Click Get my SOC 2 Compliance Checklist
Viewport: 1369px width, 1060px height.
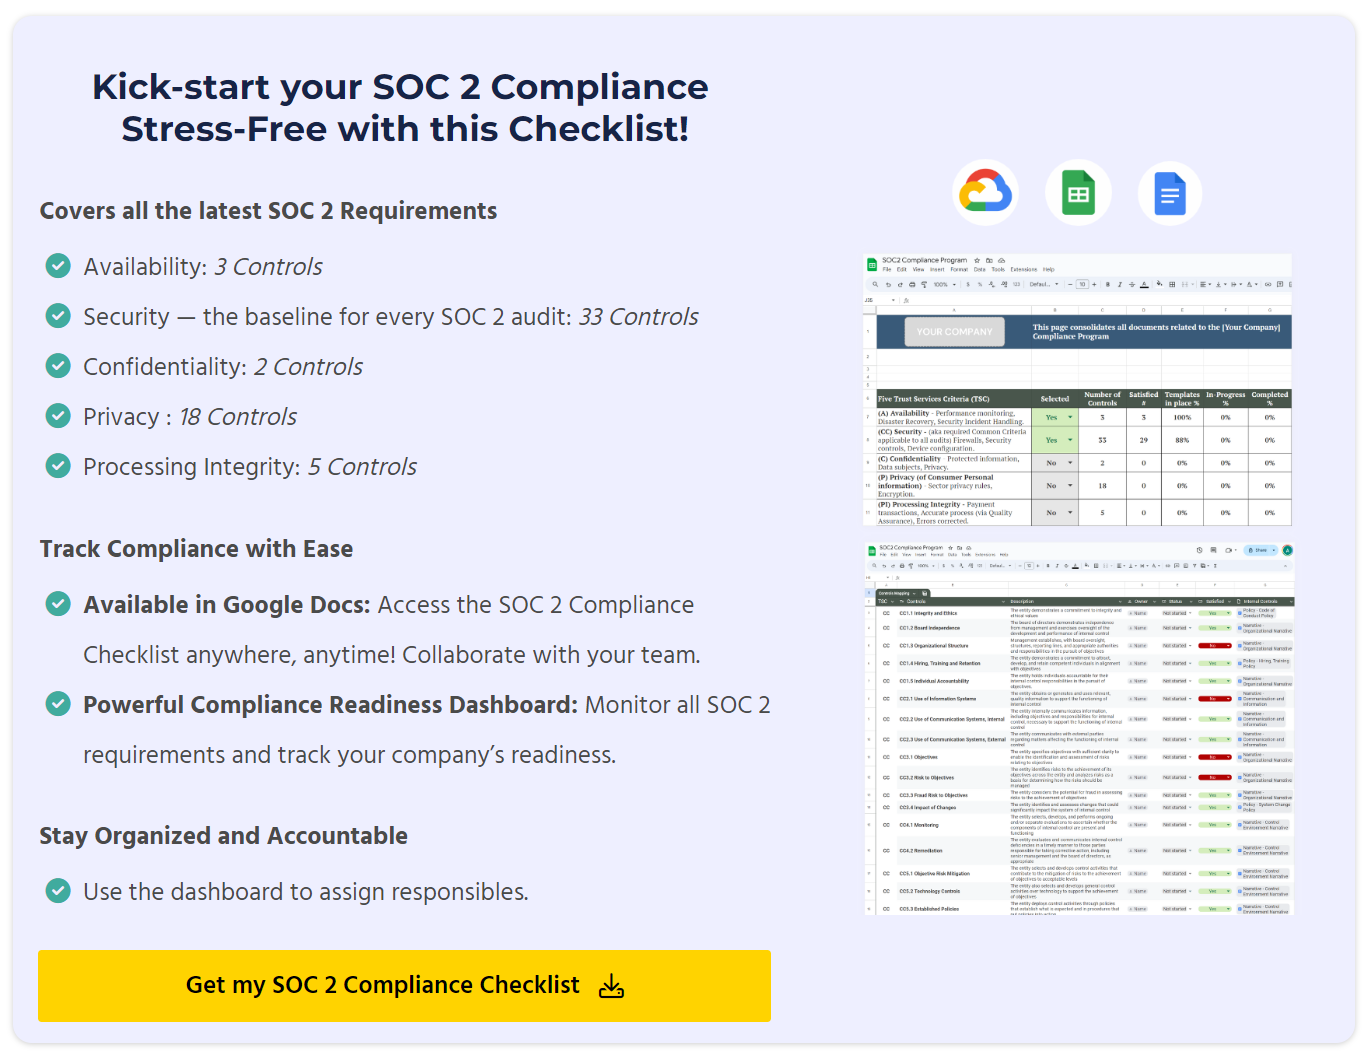point(404,985)
